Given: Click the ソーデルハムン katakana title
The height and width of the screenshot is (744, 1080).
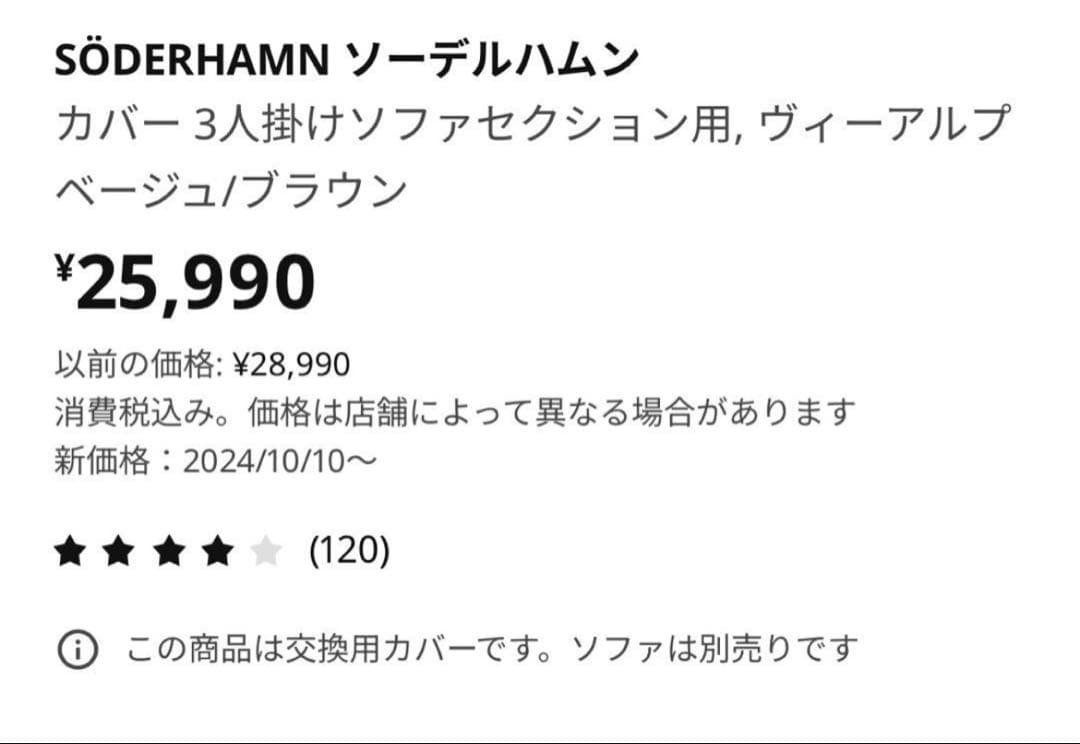Looking at the screenshot, I should click(494, 62).
